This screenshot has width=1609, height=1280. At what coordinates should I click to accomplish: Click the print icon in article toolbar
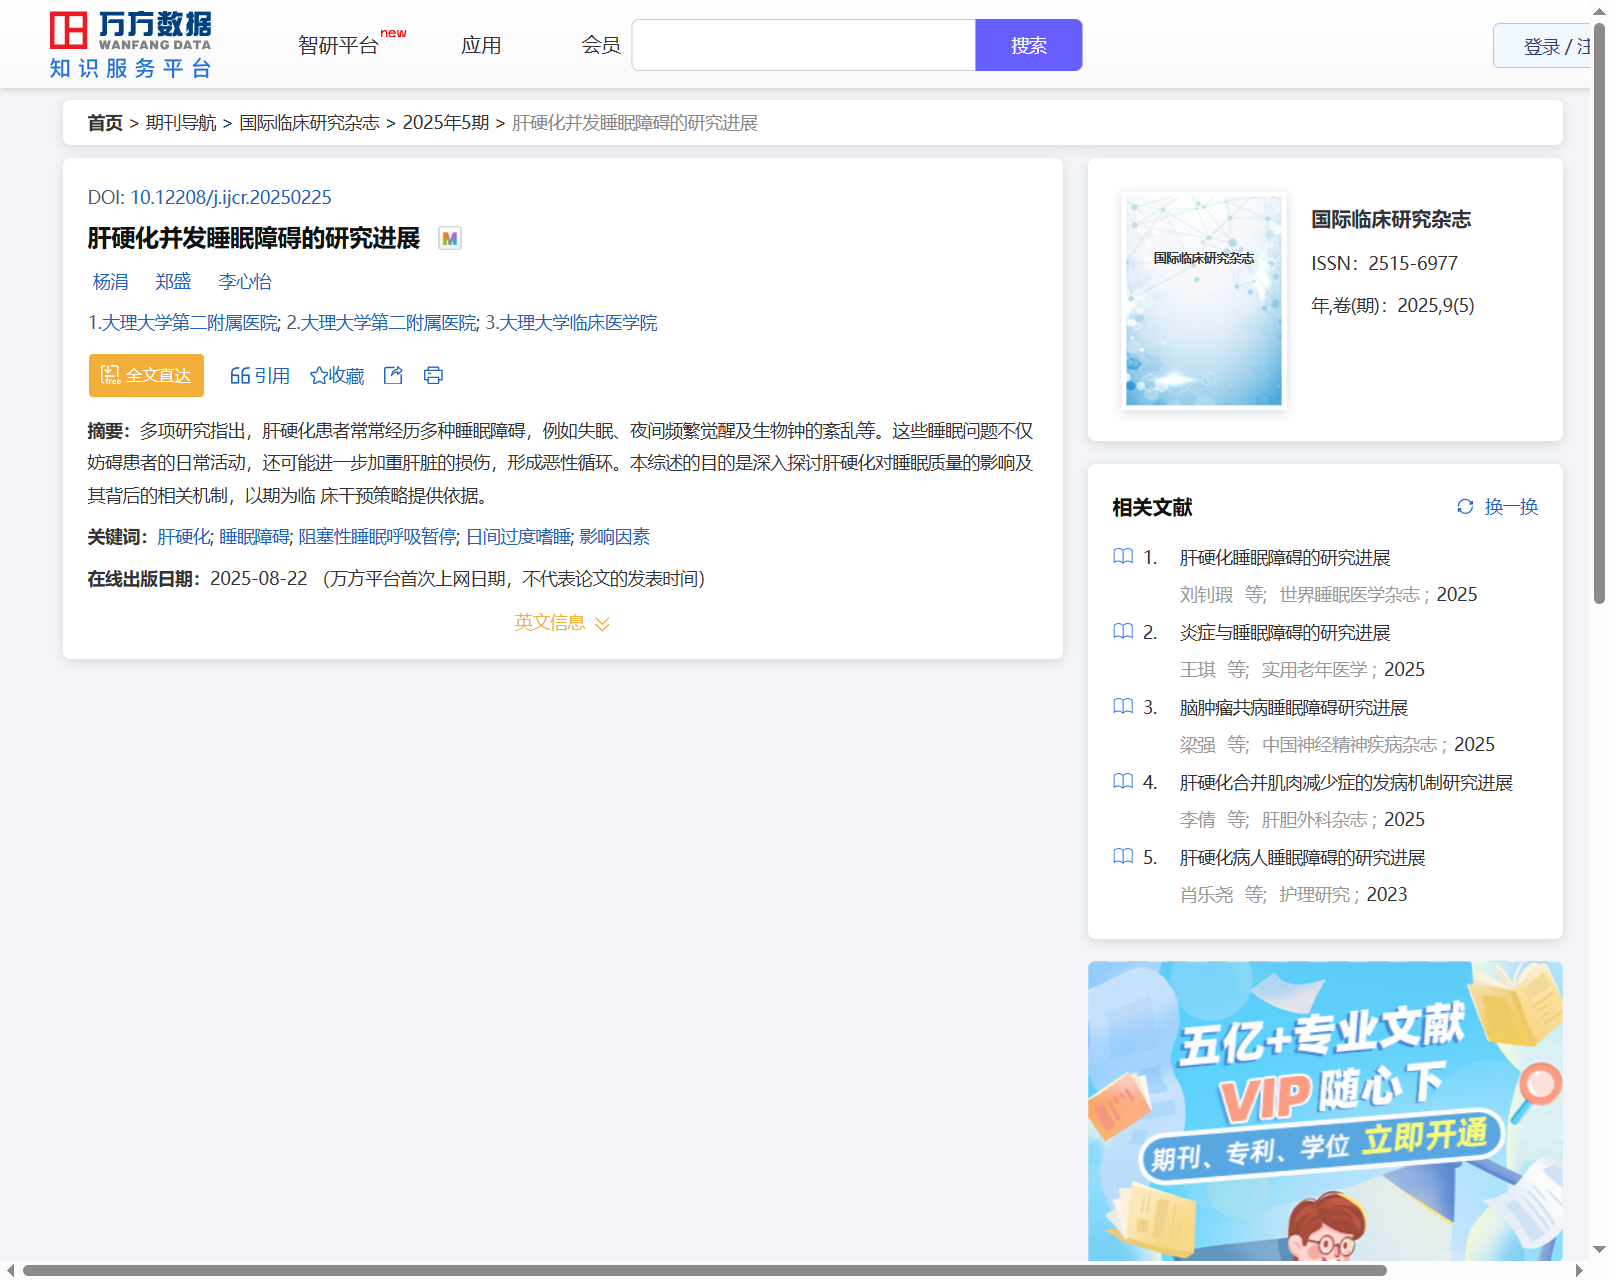pyautogui.click(x=433, y=375)
